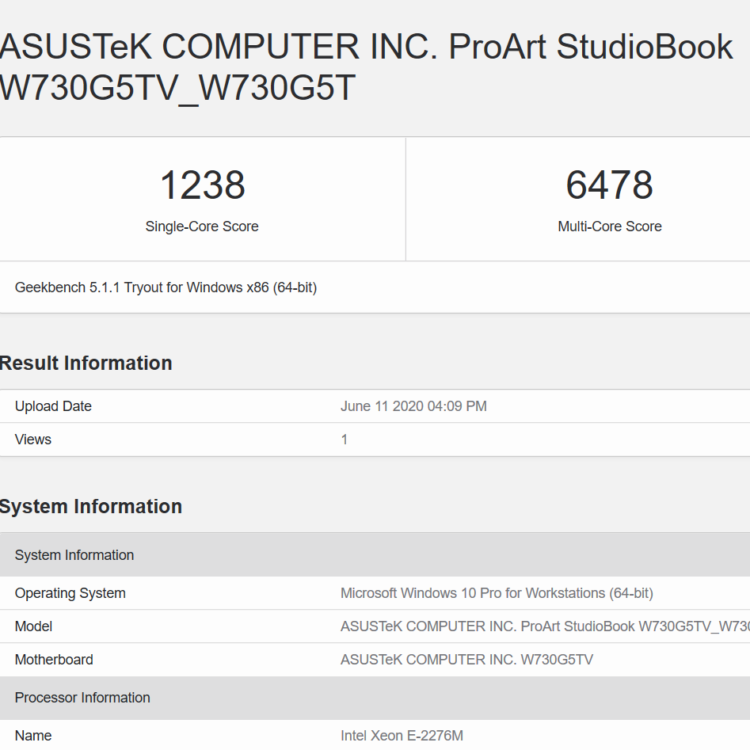Select the Motherboard row label

(54, 659)
